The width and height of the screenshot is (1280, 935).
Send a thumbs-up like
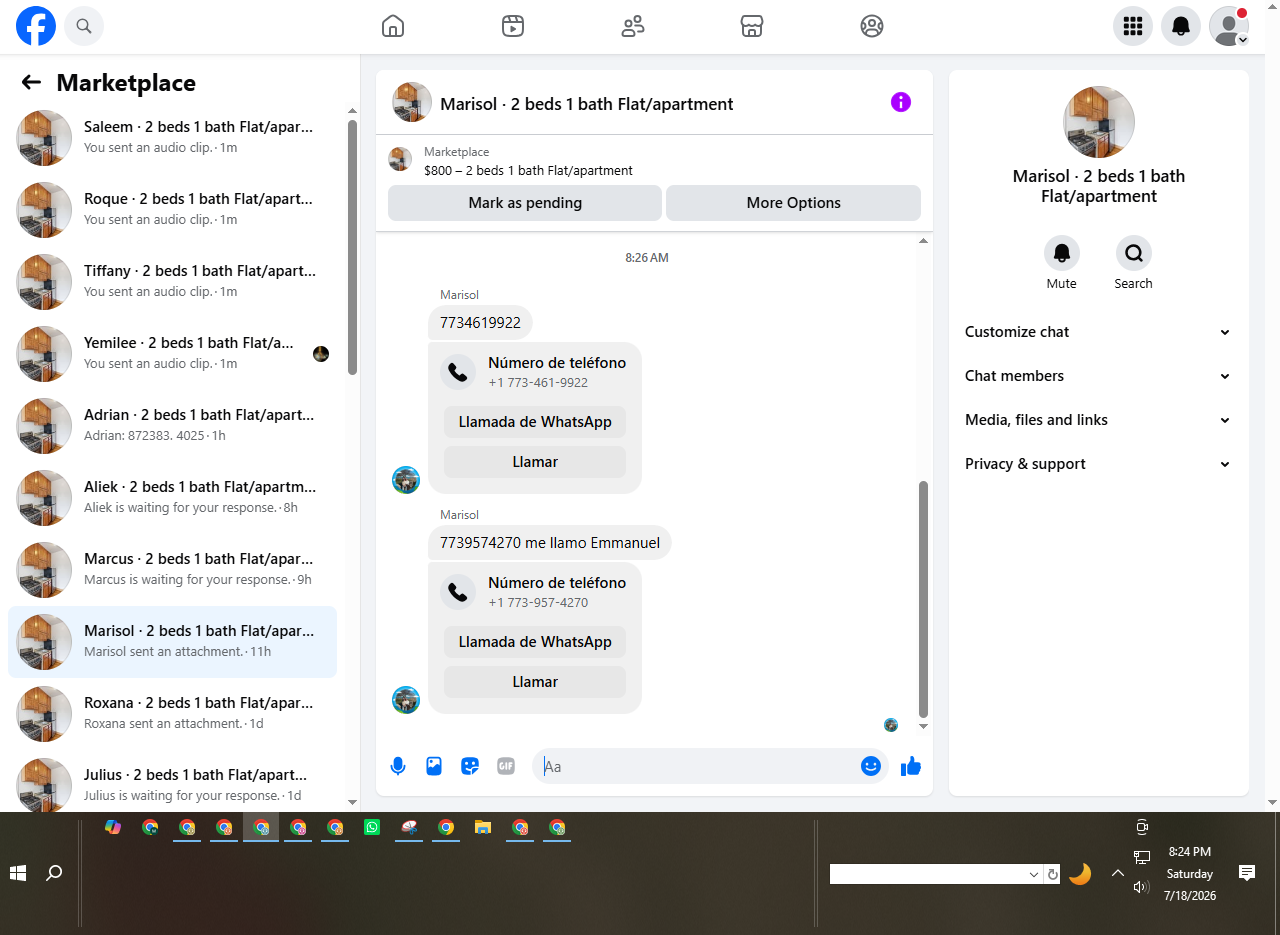(x=910, y=766)
